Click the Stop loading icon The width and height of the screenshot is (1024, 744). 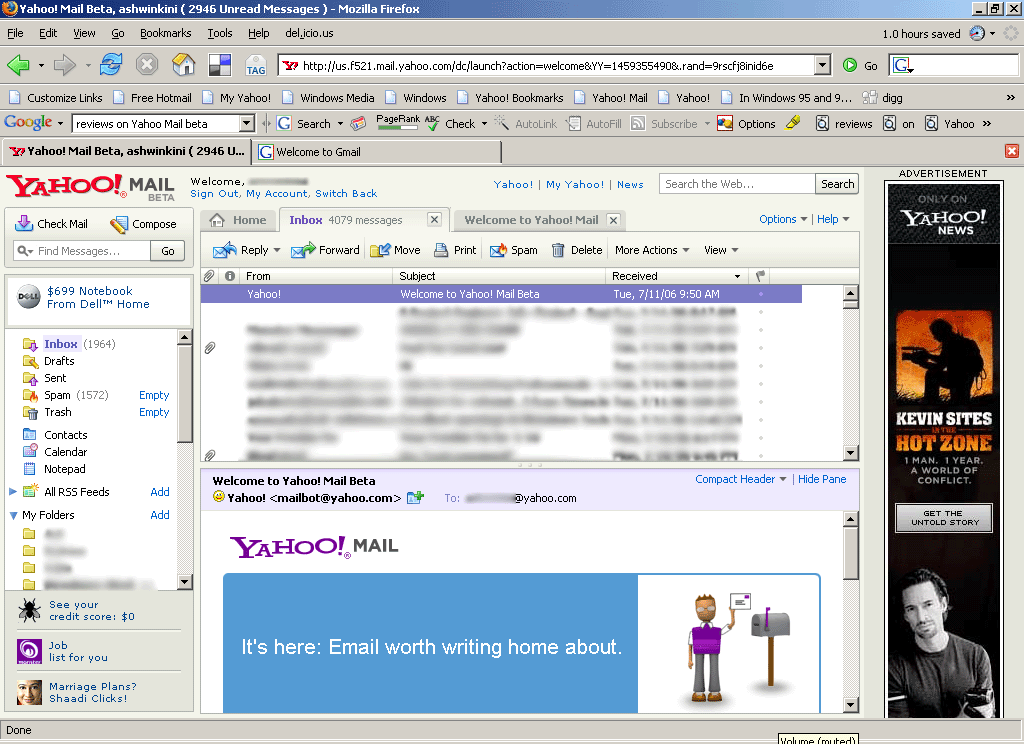tap(147, 65)
